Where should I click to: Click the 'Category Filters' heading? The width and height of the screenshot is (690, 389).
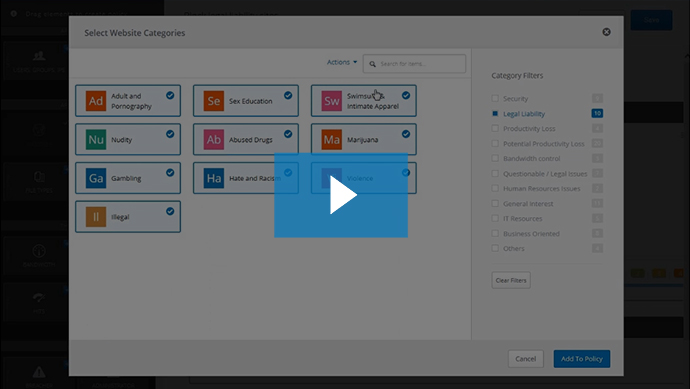(517, 76)
